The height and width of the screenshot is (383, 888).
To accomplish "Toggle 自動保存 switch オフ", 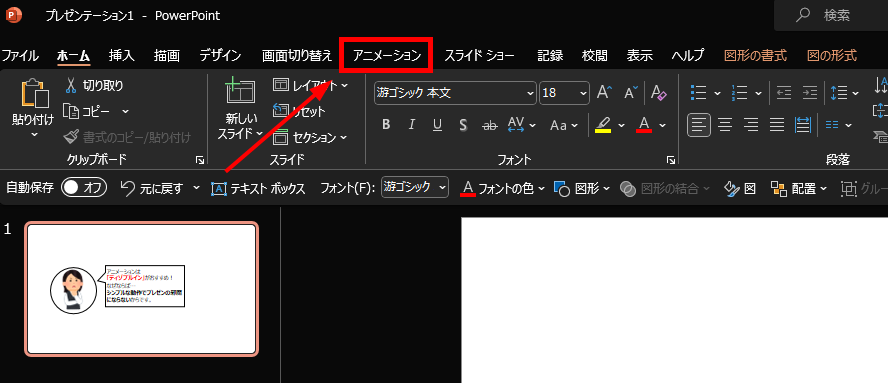I will click(84, 188).
